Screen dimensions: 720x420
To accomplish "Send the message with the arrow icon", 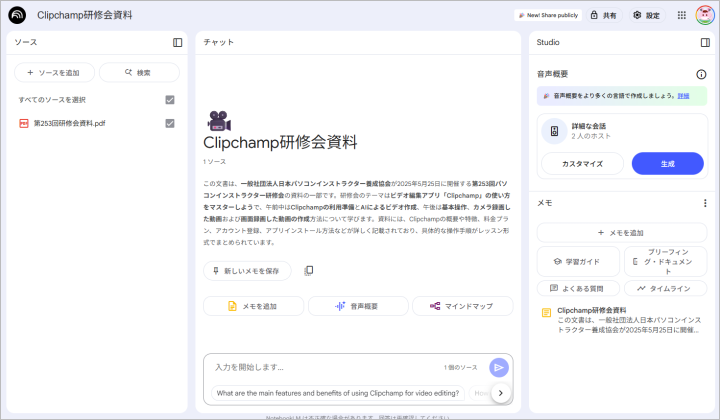I will 499,367.
